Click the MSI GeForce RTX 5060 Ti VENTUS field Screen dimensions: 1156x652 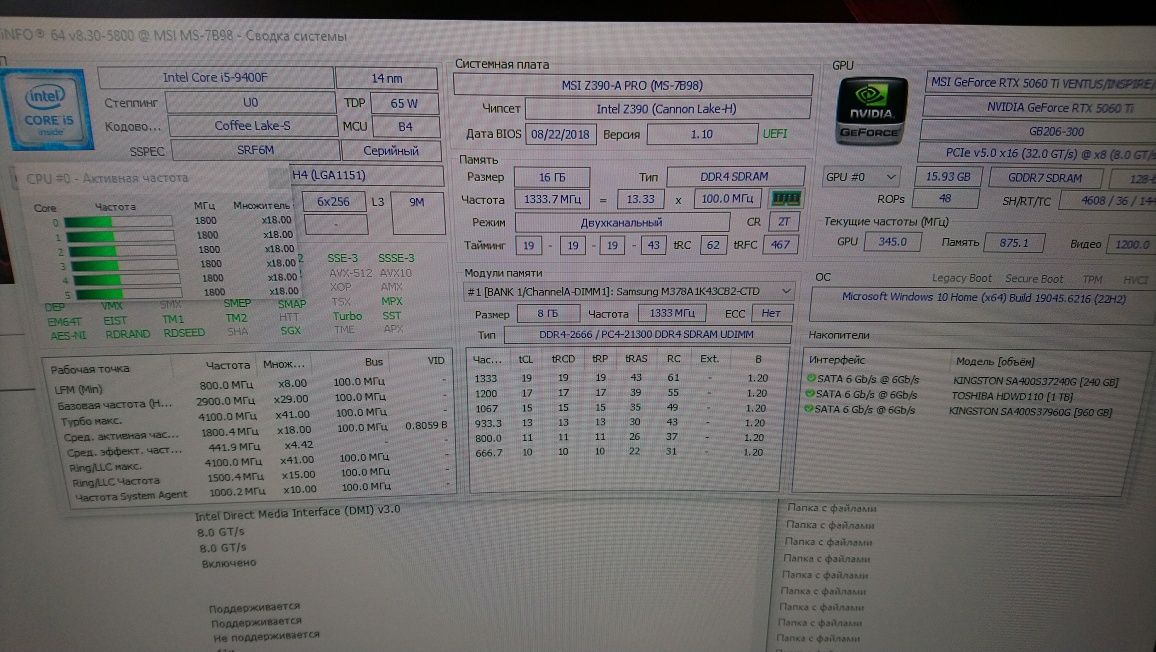(1040, 83)
